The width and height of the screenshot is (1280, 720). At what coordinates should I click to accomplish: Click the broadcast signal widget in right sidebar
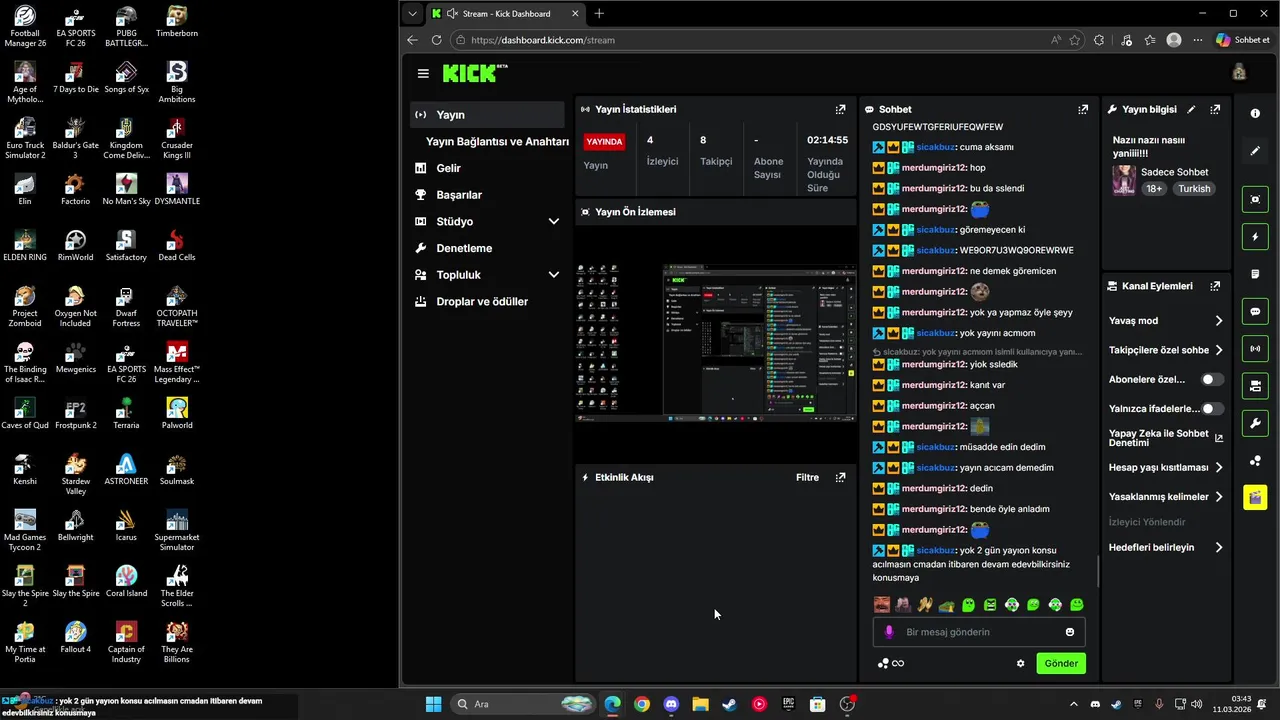point(1255,348)
